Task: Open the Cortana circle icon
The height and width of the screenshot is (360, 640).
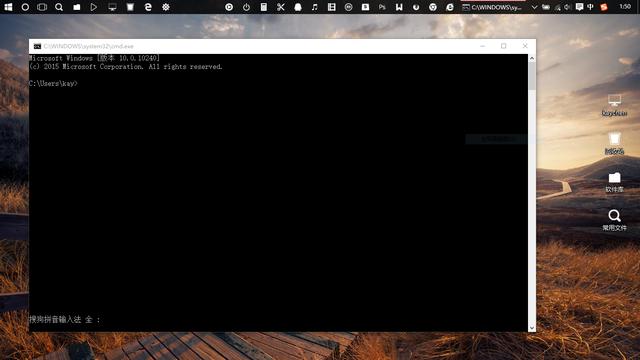Action: 25,7
